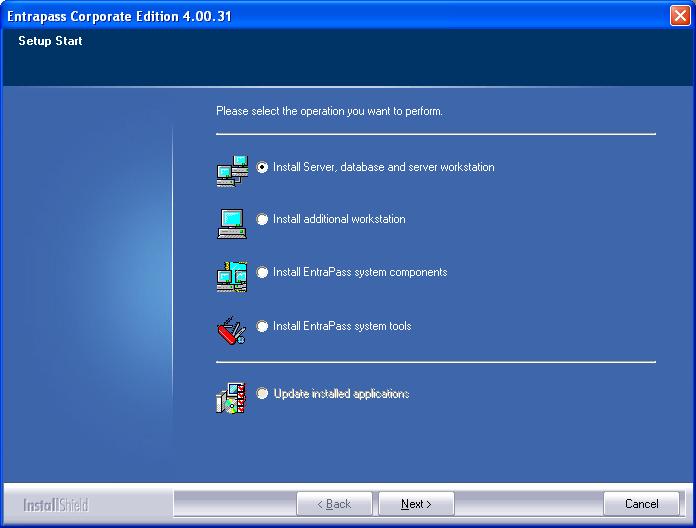
Task: Select Update installed applications radio button
Action: point(262,394)
